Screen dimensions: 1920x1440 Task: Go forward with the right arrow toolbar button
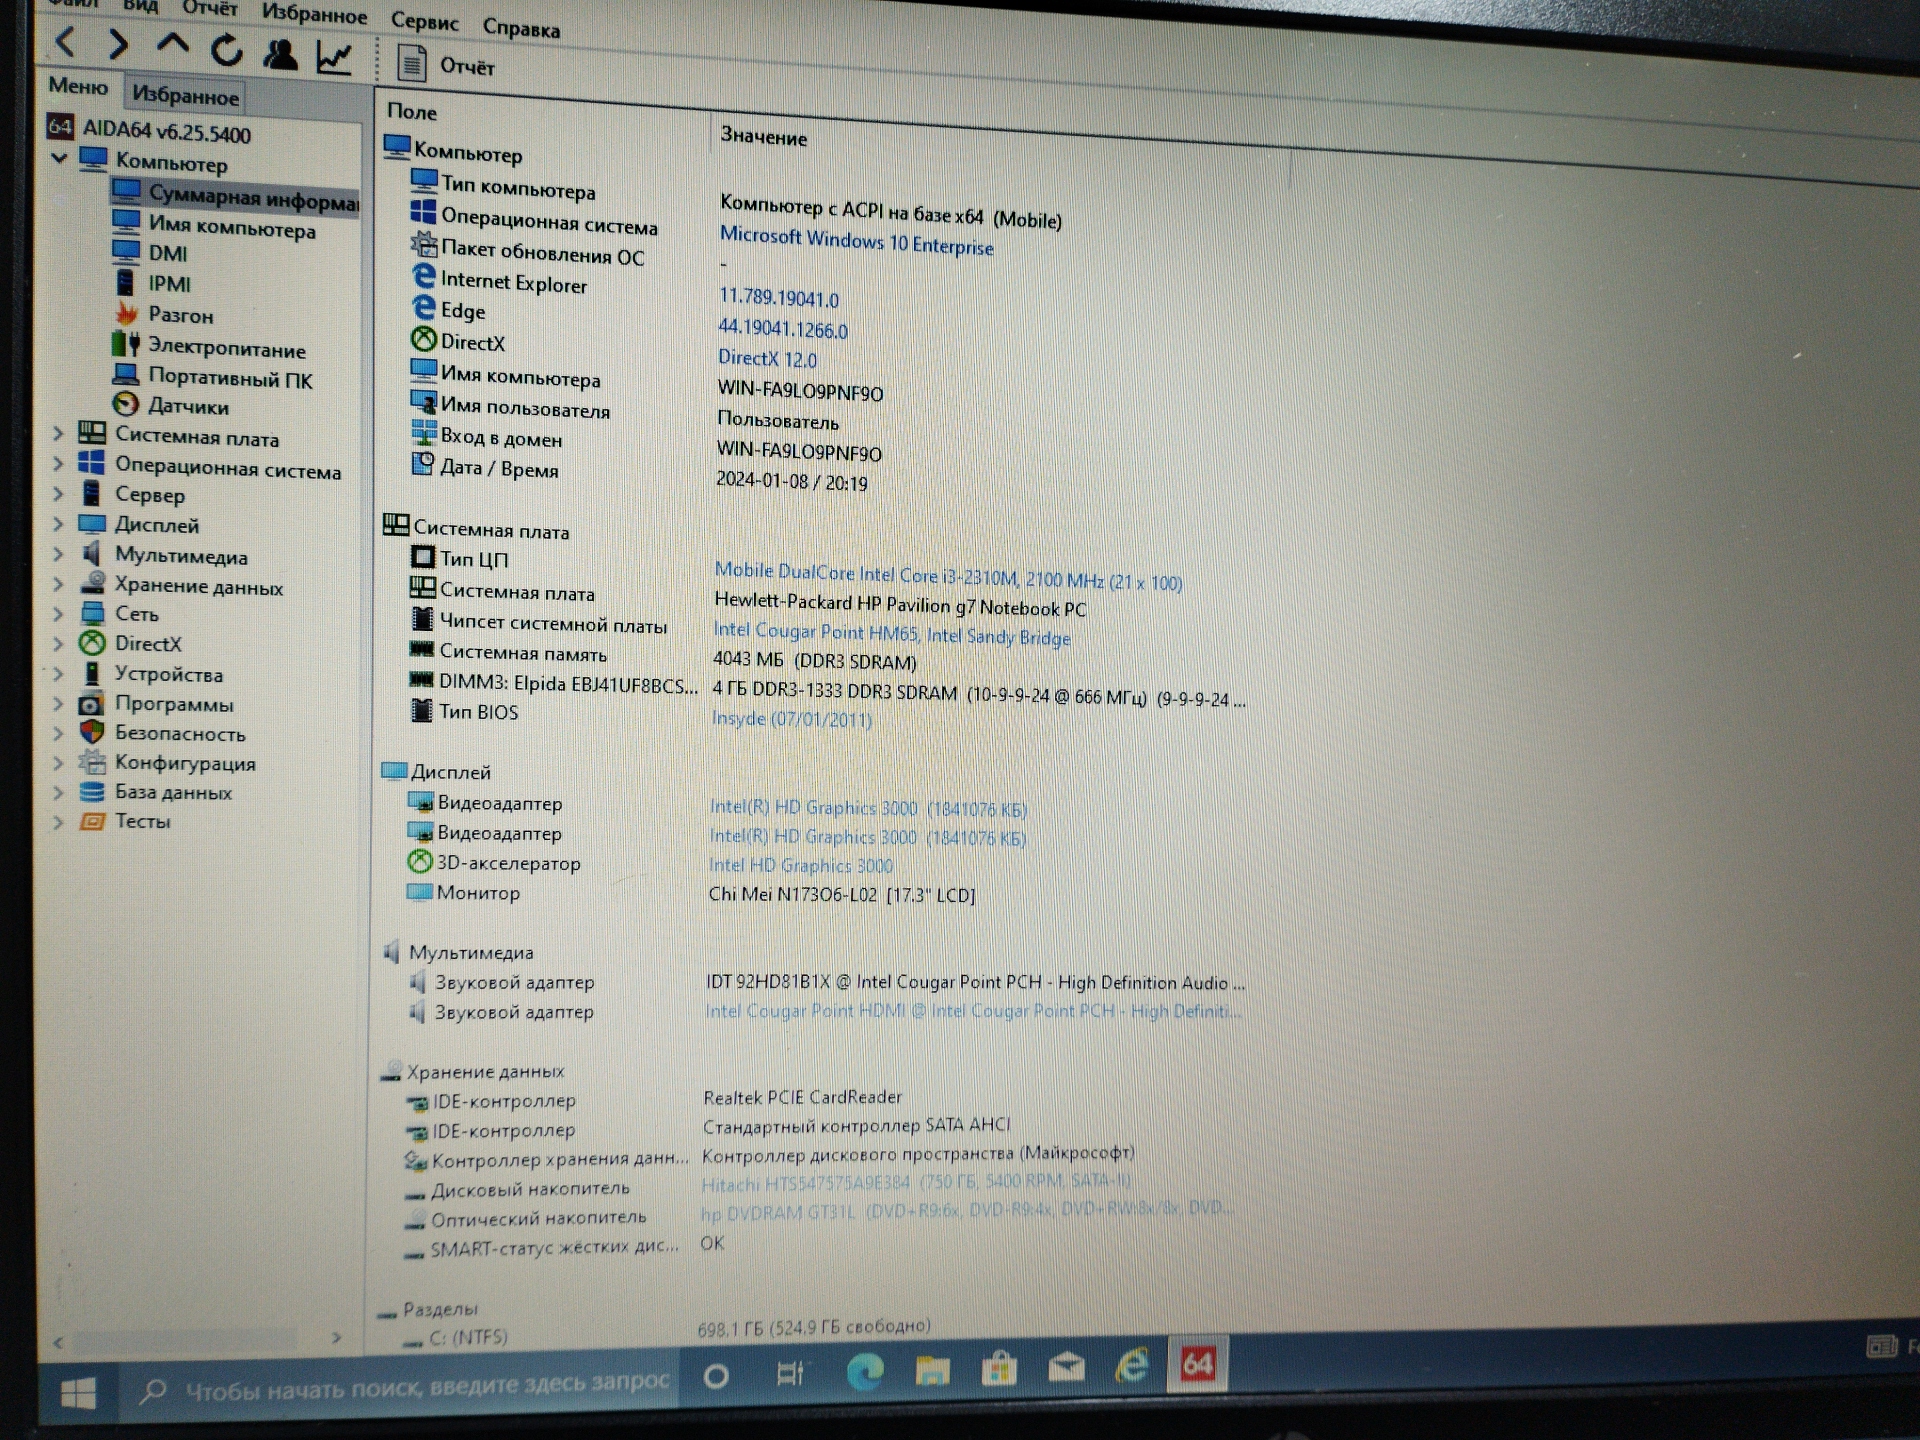119,44
